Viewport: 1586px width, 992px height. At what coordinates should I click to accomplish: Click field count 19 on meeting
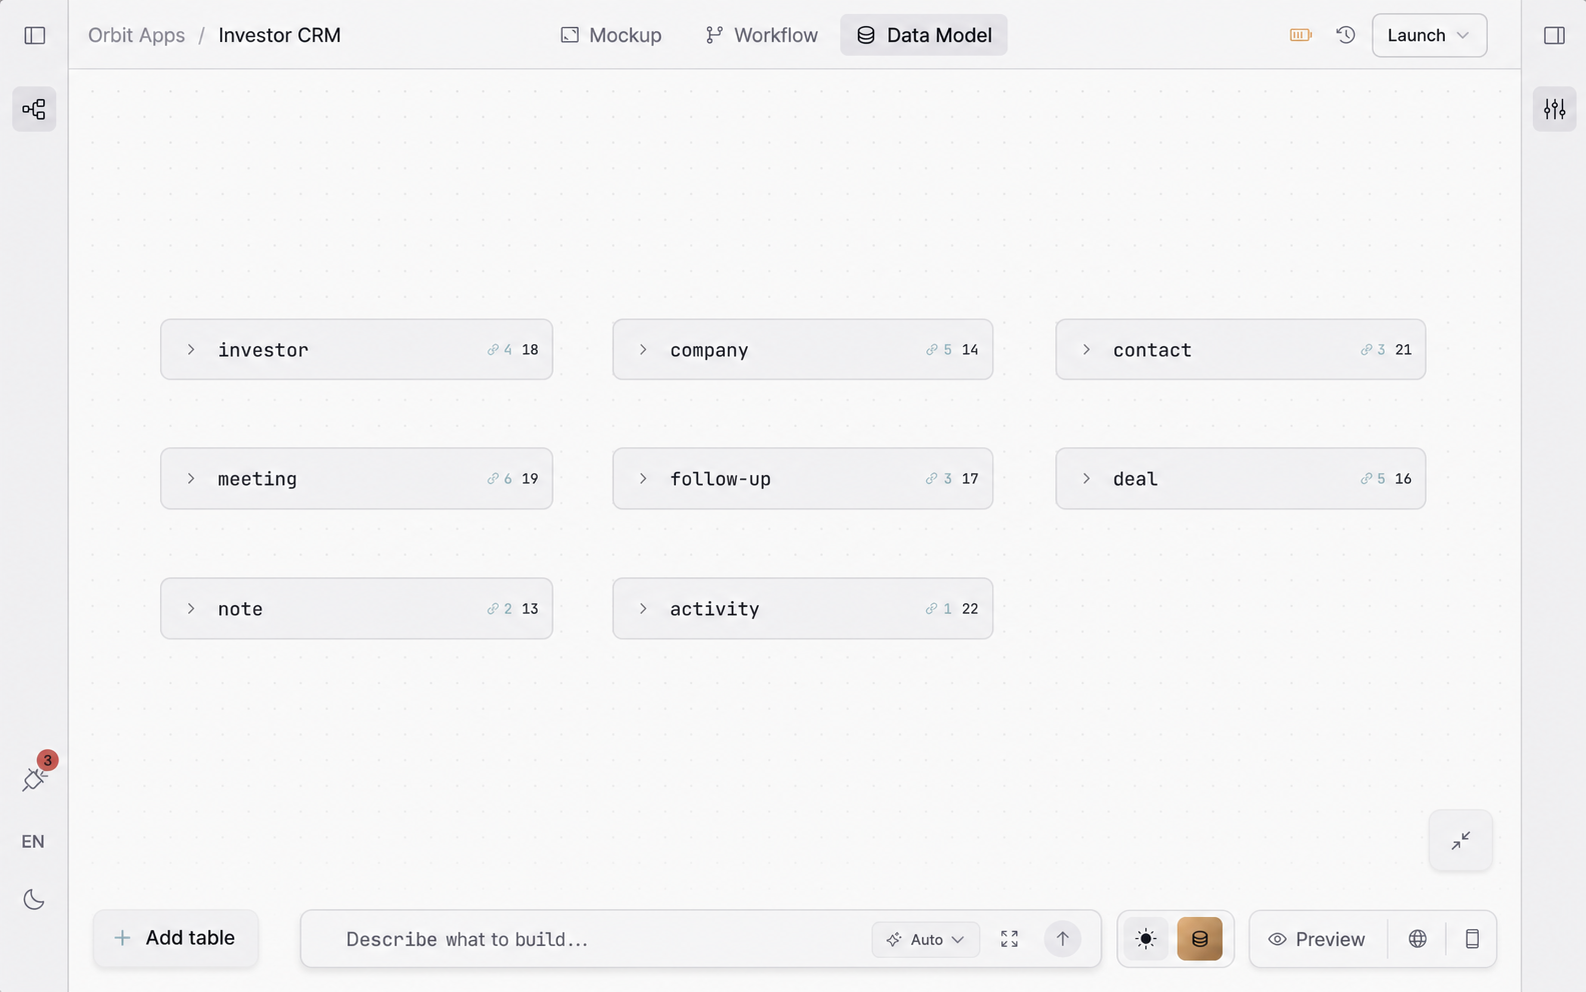[x=530, y=479]
